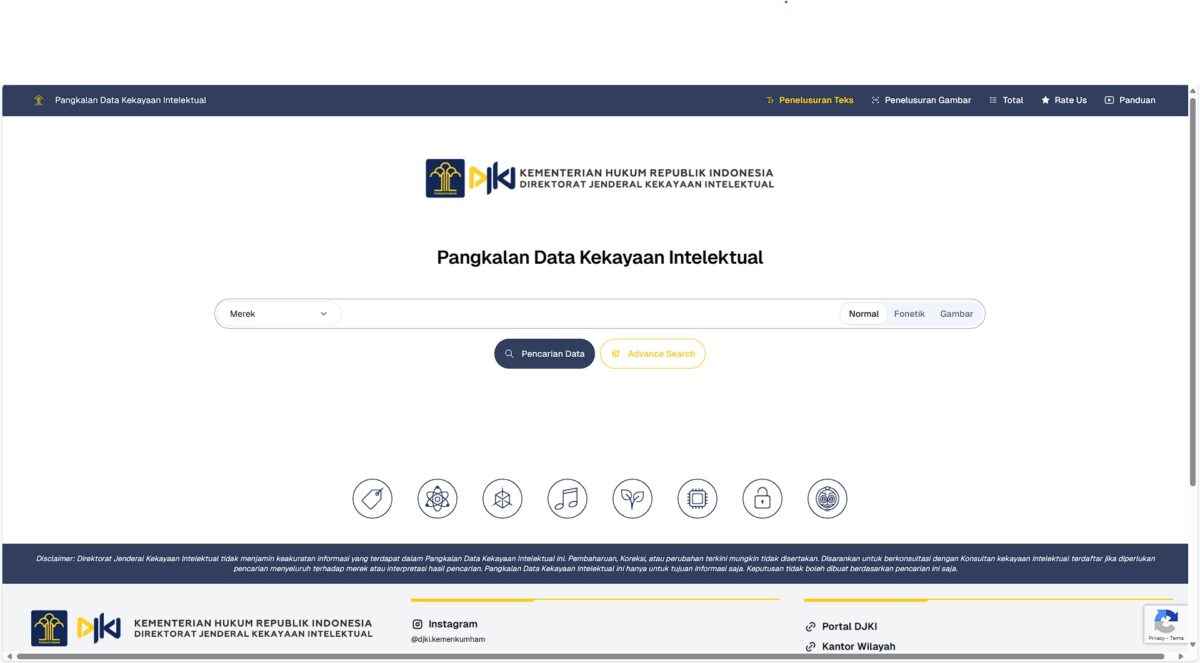Click the star icon next to Rate Us
Screen dimensions: 1200x663
point(1045,100)
